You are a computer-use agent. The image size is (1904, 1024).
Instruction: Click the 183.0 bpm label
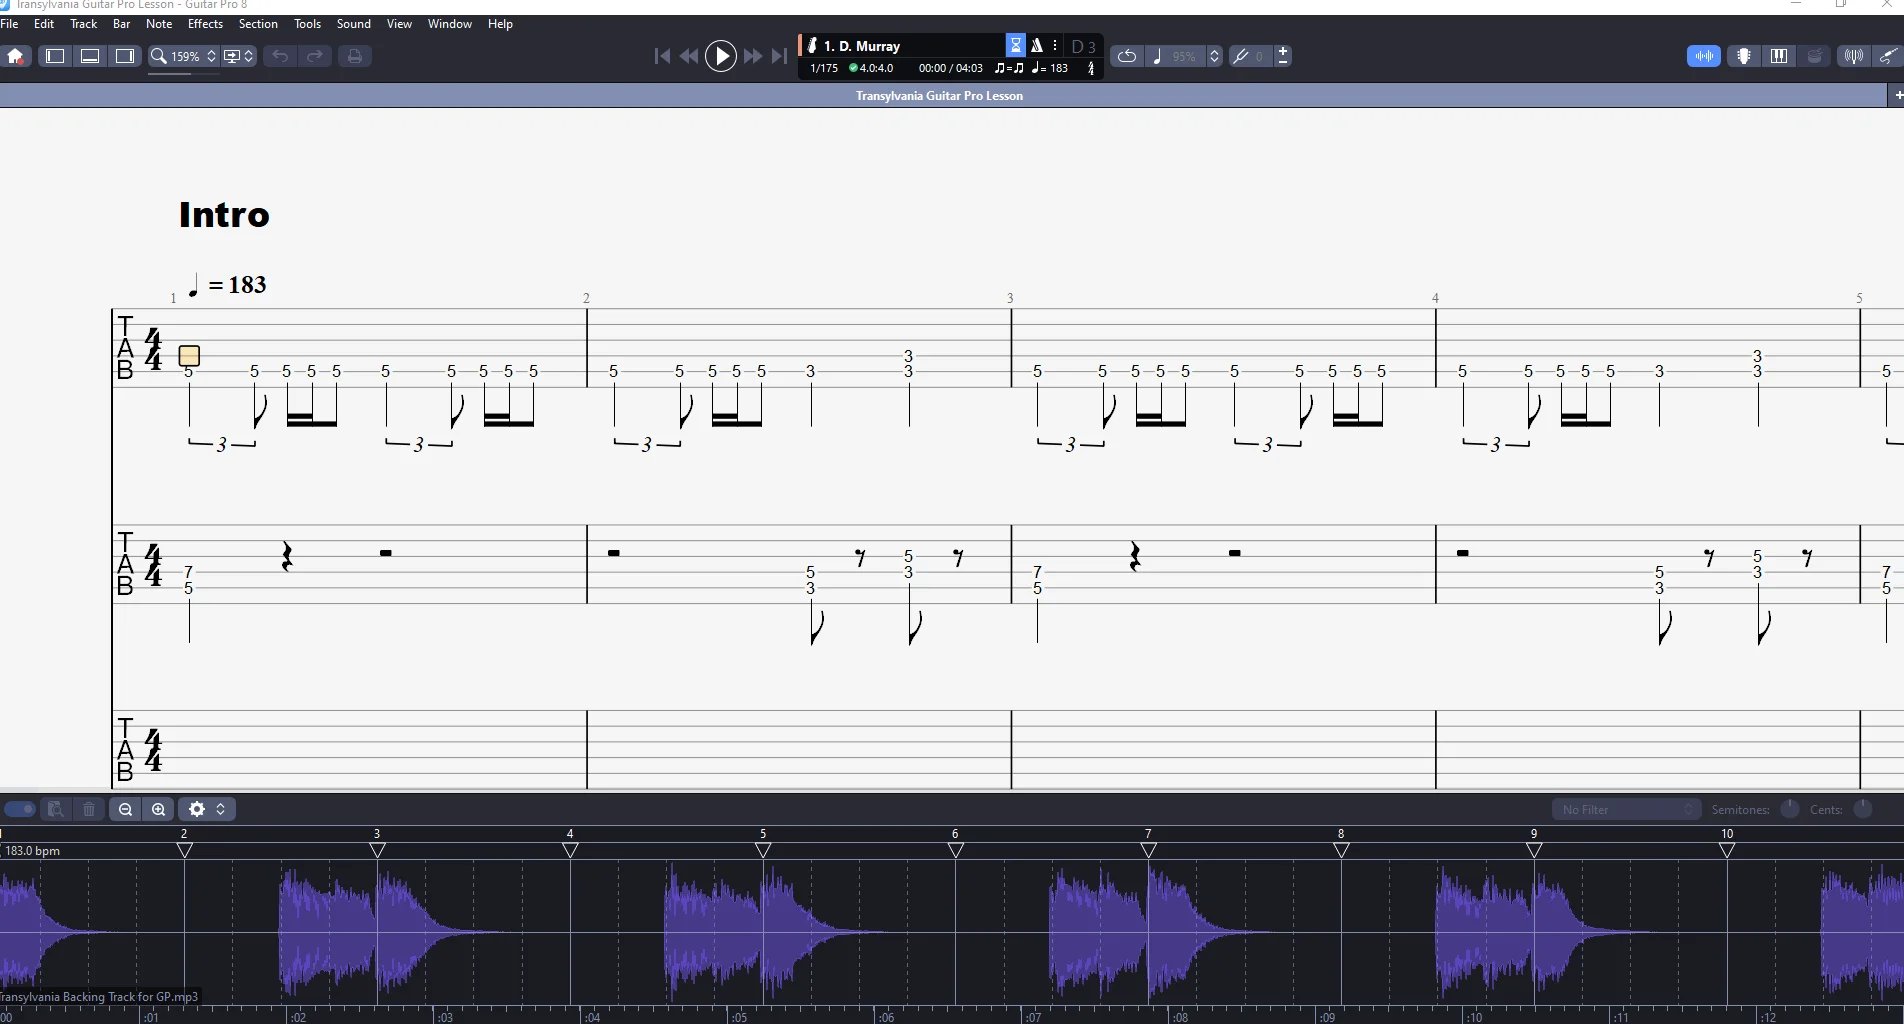point(33,851)
